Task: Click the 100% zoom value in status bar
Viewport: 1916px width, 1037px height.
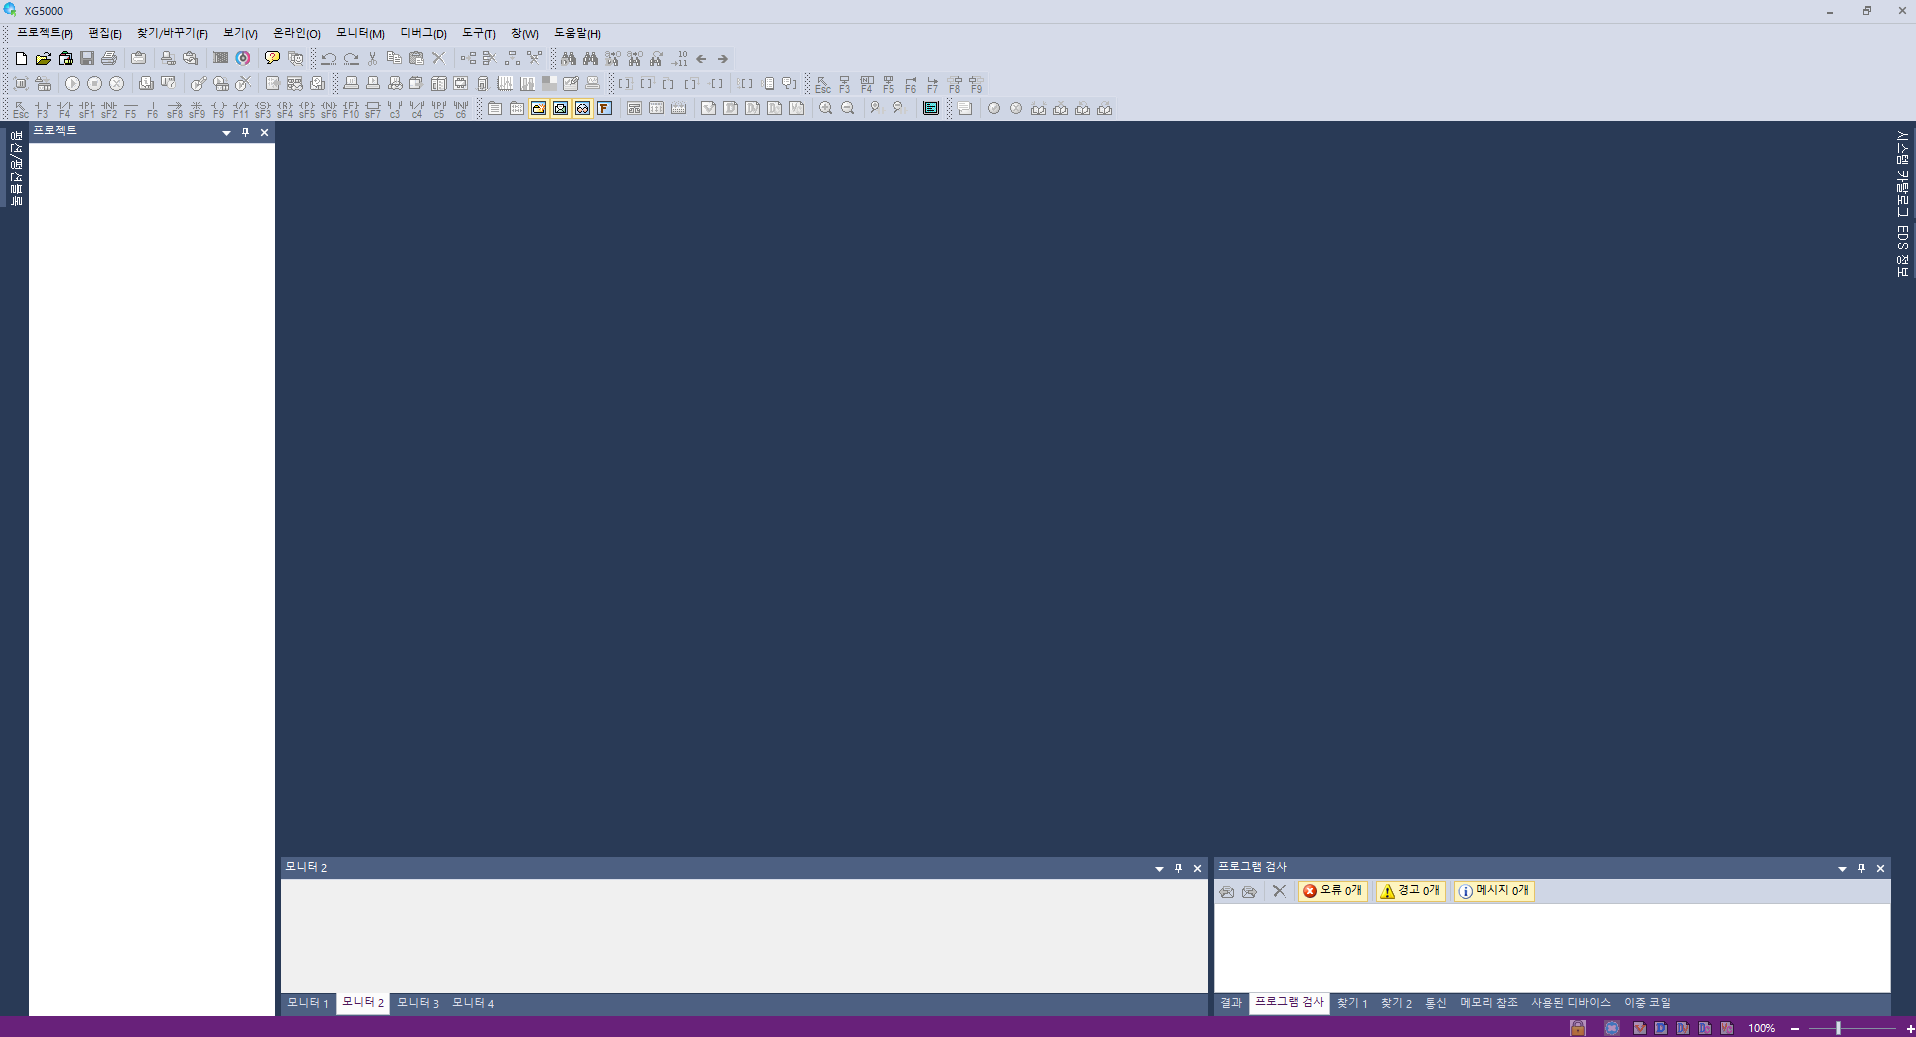Action: (x=1761, y=1028)
